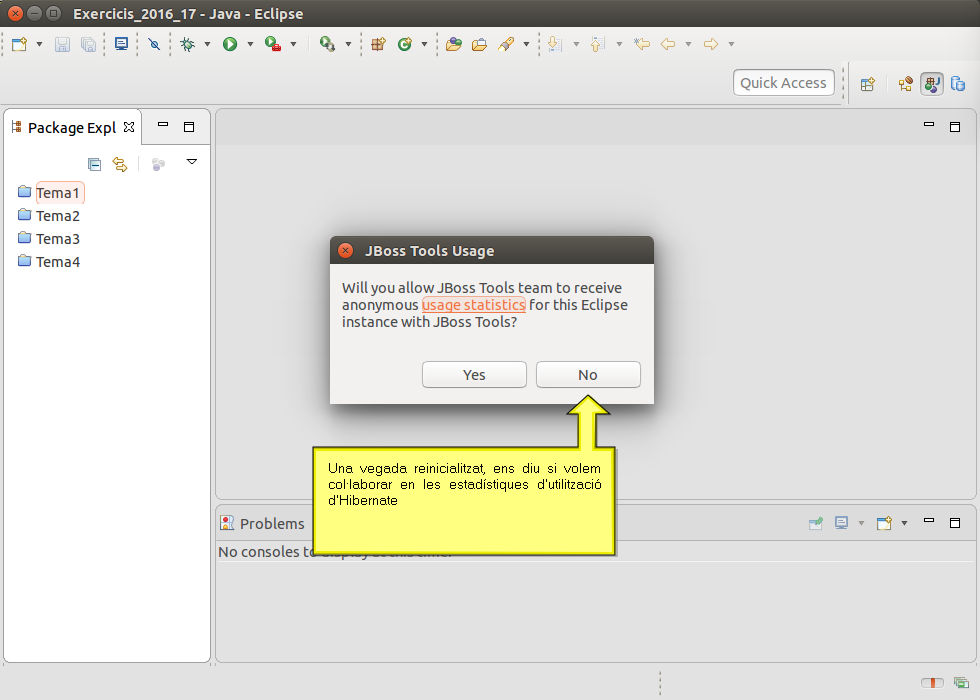This screenshot has height=700, width=980.
Task: Select the active Java perspective button
Action: [932, 84]
